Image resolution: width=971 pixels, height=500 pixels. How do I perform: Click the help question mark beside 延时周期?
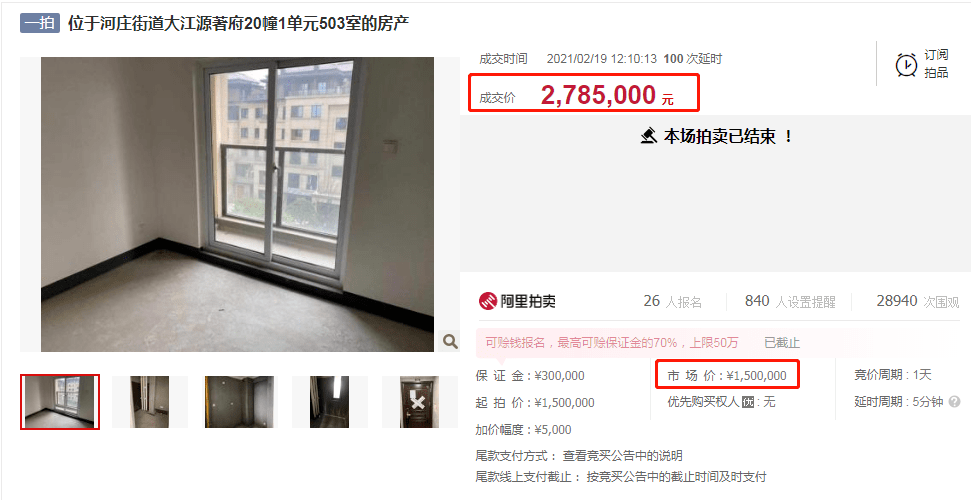[954, 402]
